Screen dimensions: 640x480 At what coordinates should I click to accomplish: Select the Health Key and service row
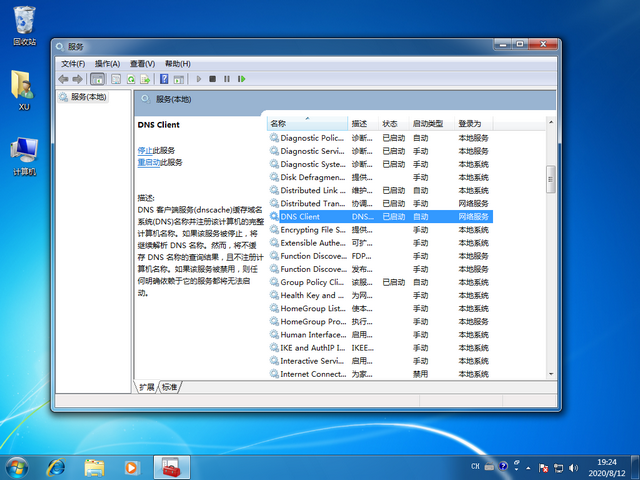(x=380, y=295)
